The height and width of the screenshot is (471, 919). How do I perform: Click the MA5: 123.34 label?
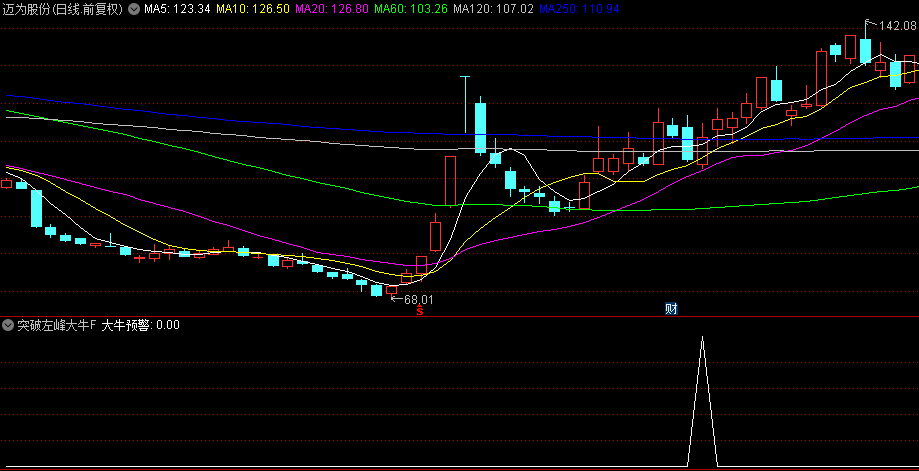pos(177,9)
